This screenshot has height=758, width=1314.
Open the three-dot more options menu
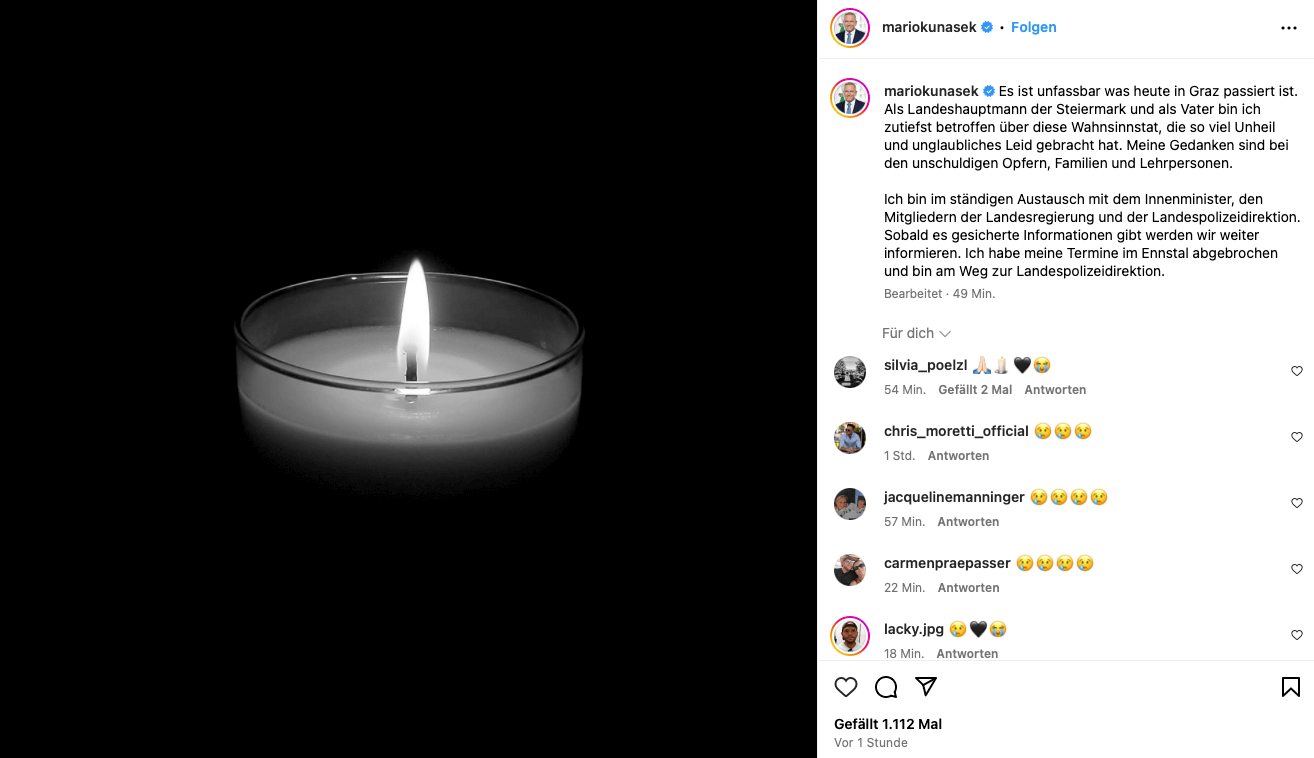click(x=1288, y=28)
